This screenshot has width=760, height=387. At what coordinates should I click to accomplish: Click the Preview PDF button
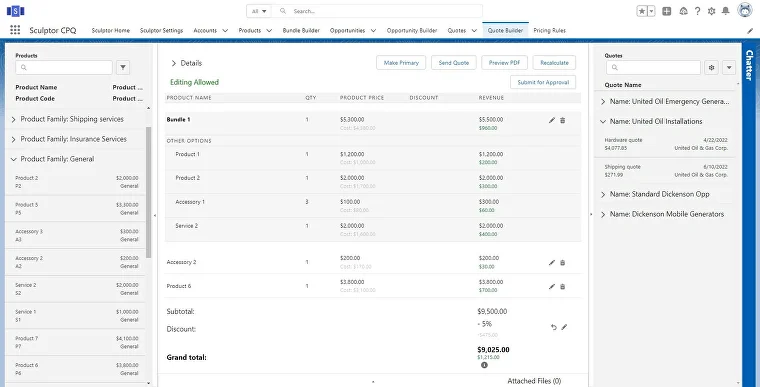(505, 63)
